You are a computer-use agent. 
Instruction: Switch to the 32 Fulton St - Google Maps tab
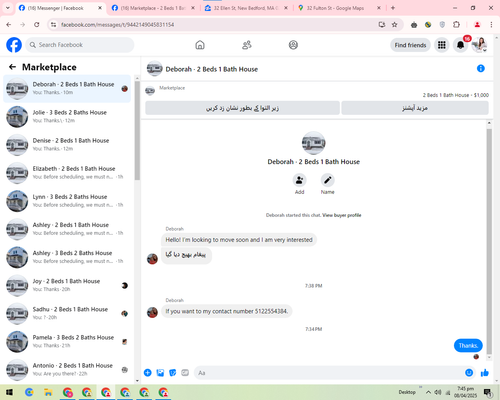pyautogui.click(x=339, y=8)
